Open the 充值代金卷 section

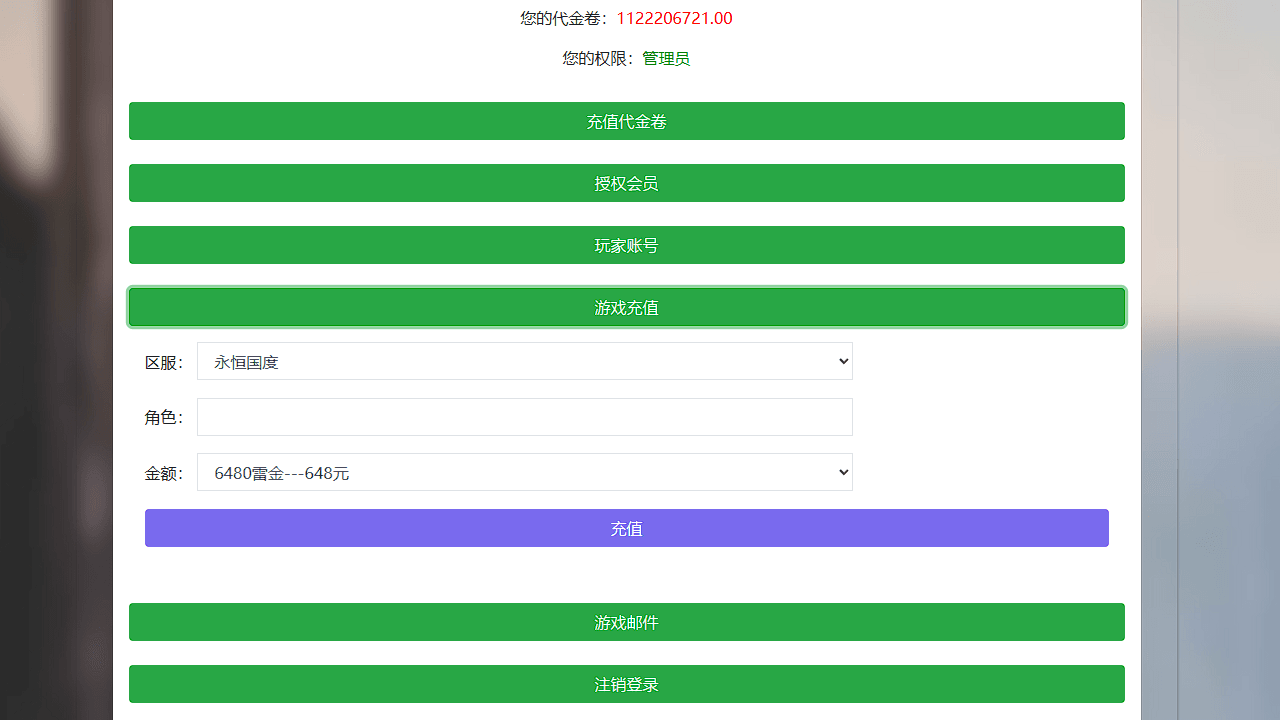626,121
